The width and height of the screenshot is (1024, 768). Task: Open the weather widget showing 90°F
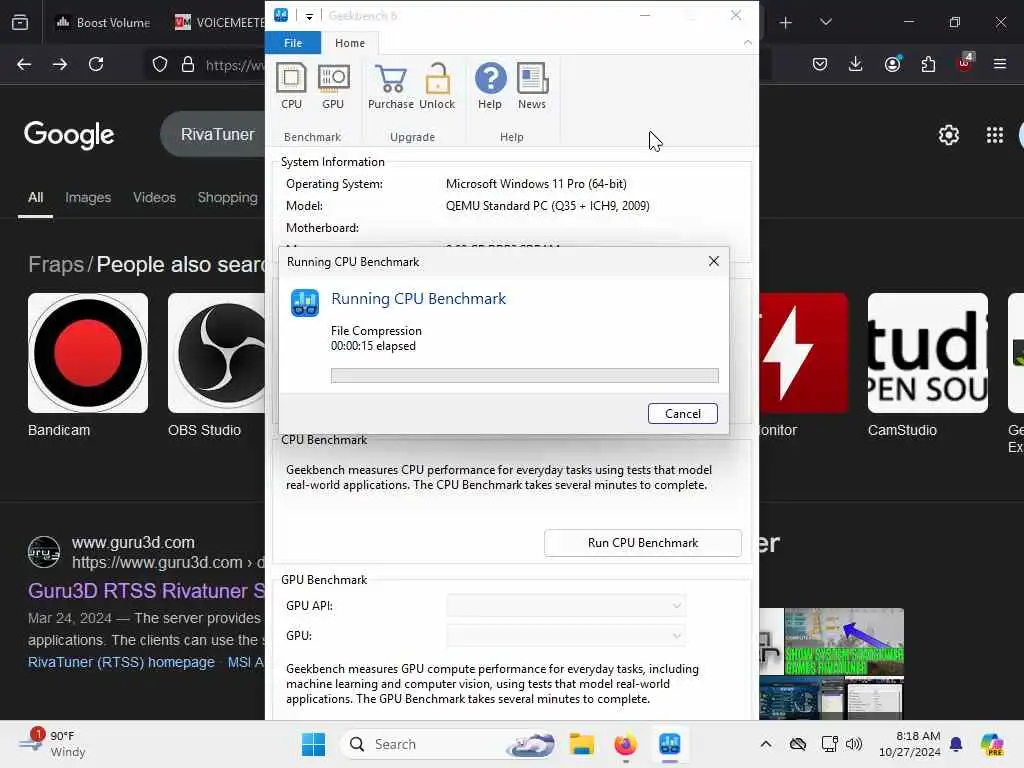click(52, 744)
